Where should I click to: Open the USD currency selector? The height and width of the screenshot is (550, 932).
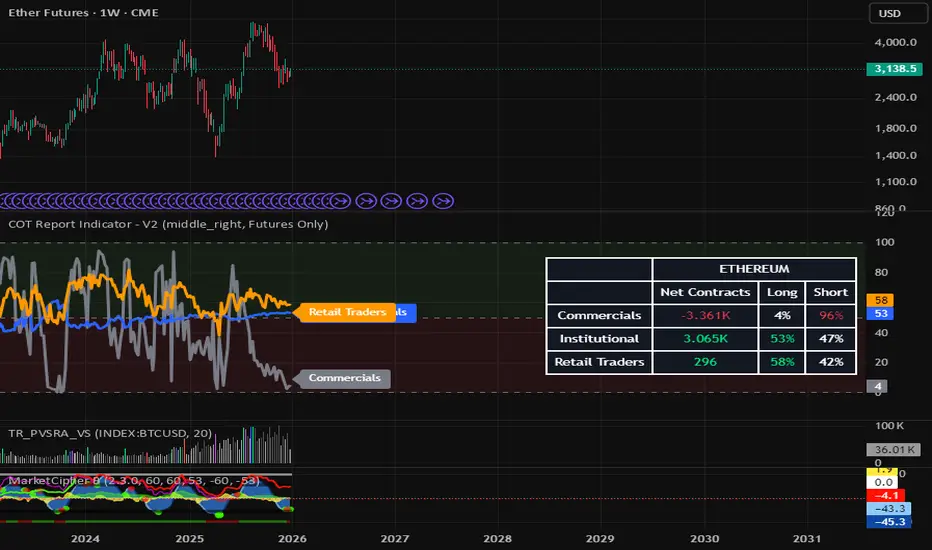898,13
